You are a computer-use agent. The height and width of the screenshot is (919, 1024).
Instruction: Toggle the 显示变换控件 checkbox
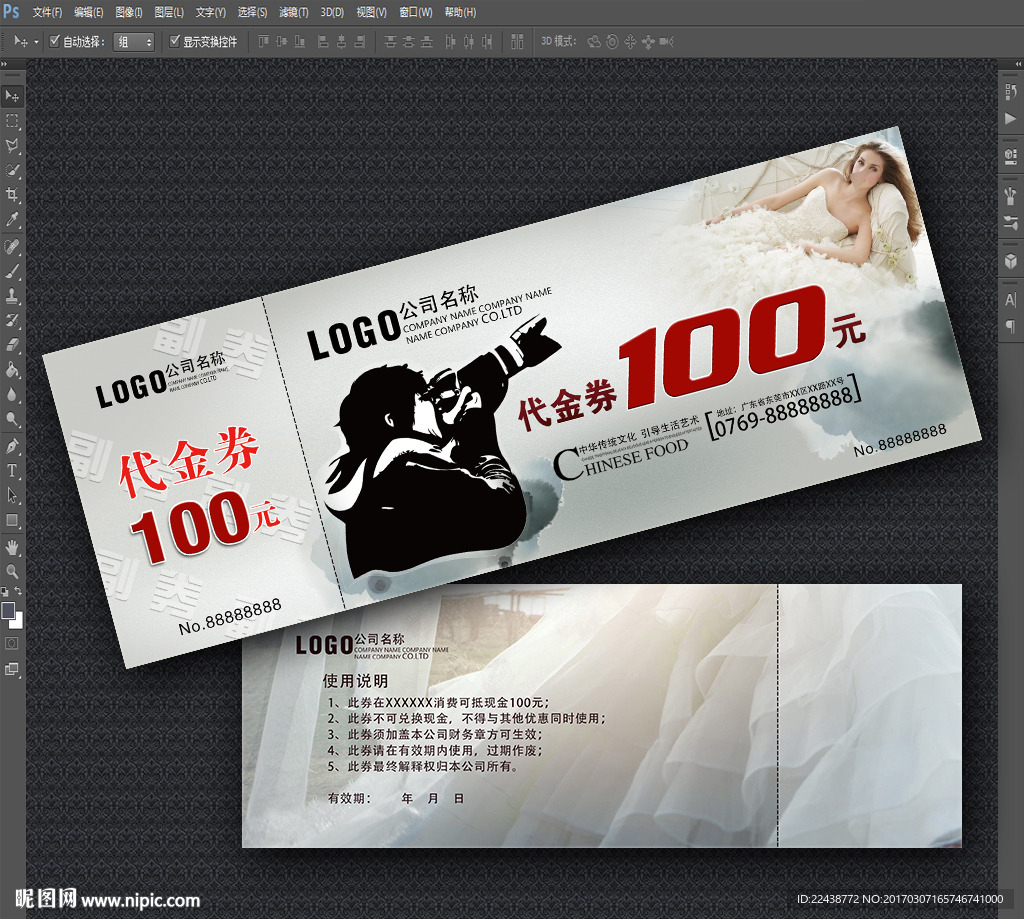coord(174,41)
